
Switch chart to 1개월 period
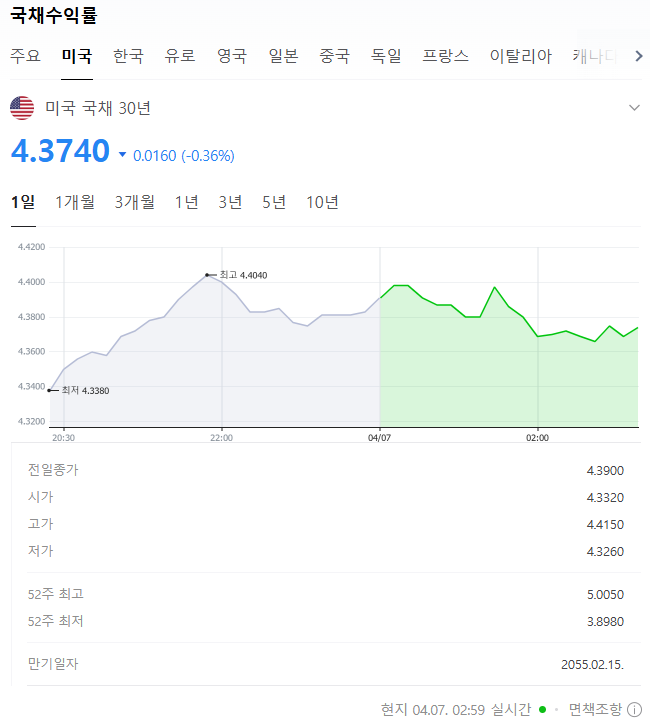(x=75, y=202)
